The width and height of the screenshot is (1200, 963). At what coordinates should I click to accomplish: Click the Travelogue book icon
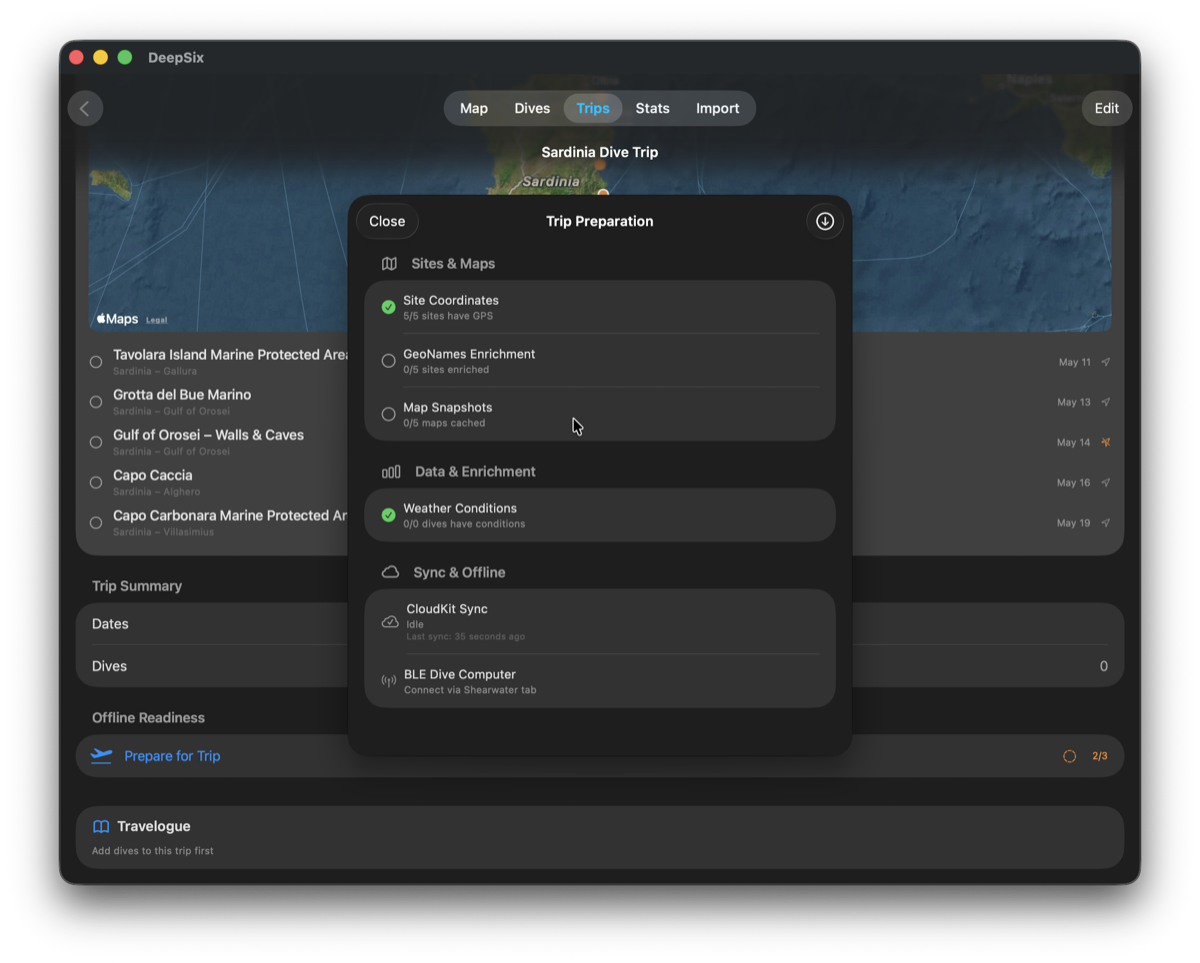pyautogui.click(x=101, y=826)
